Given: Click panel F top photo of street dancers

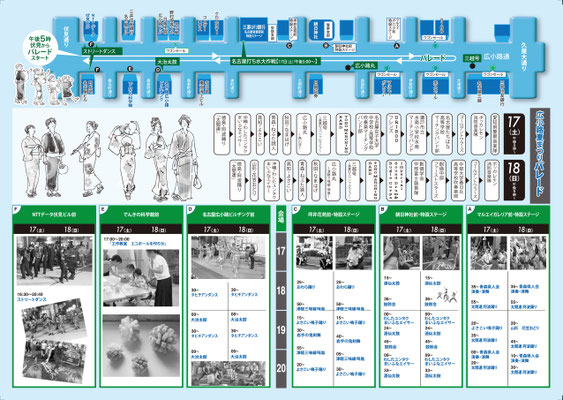Looking at the screenshot, I should coord(54,261).
